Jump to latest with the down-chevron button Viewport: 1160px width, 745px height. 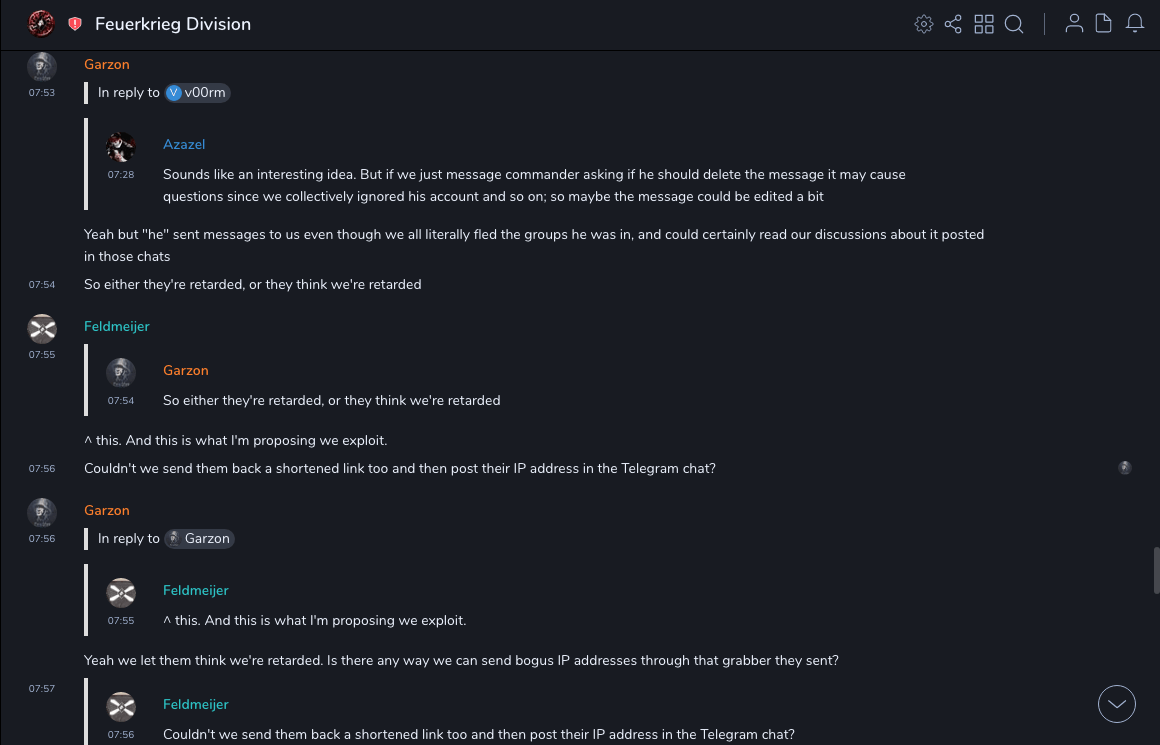(x=1117, y=704)
